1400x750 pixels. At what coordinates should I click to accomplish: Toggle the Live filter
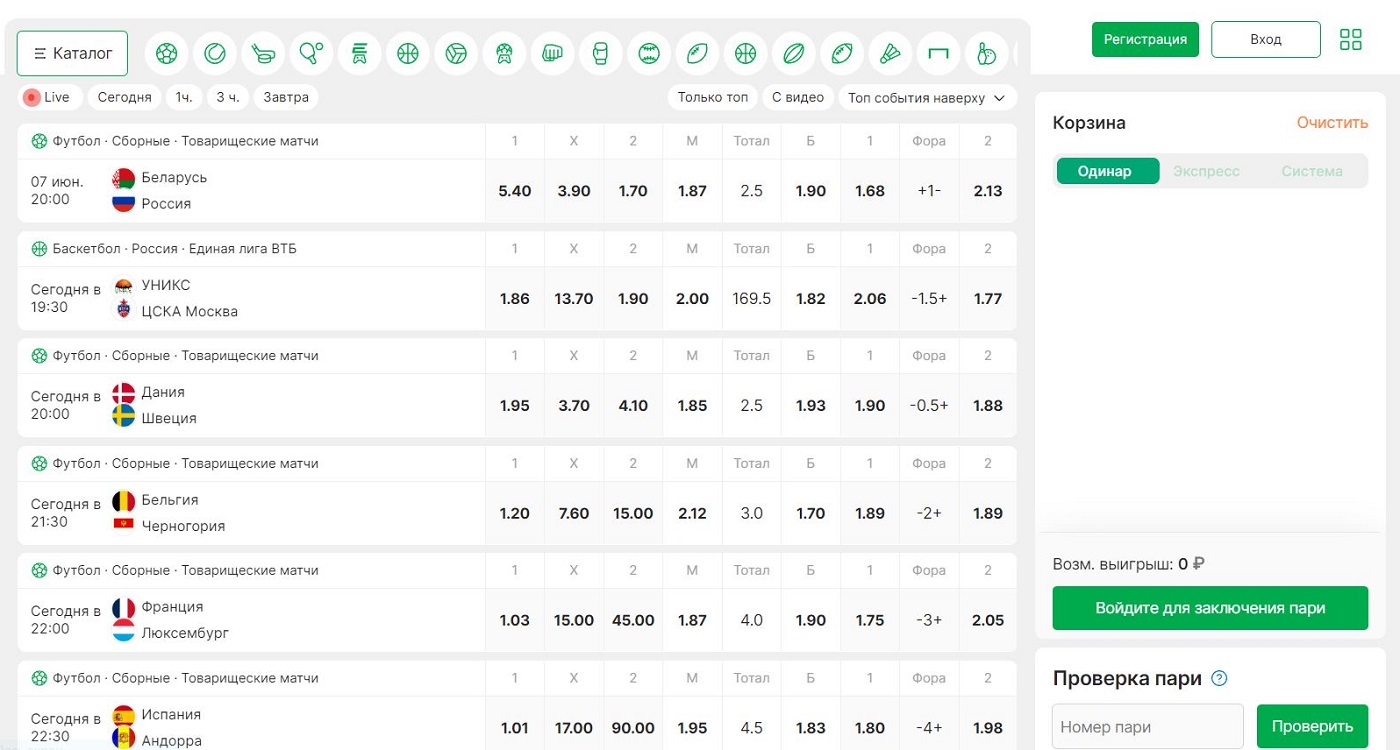[48, 97]
